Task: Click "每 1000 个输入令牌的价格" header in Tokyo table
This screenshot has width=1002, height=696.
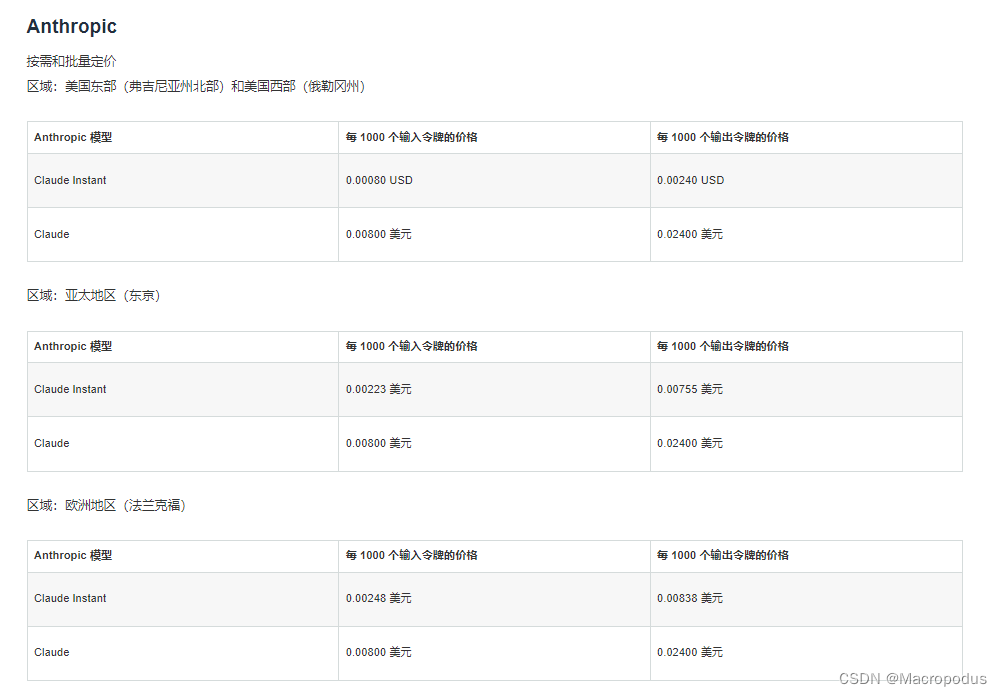Action: [412, 346]
